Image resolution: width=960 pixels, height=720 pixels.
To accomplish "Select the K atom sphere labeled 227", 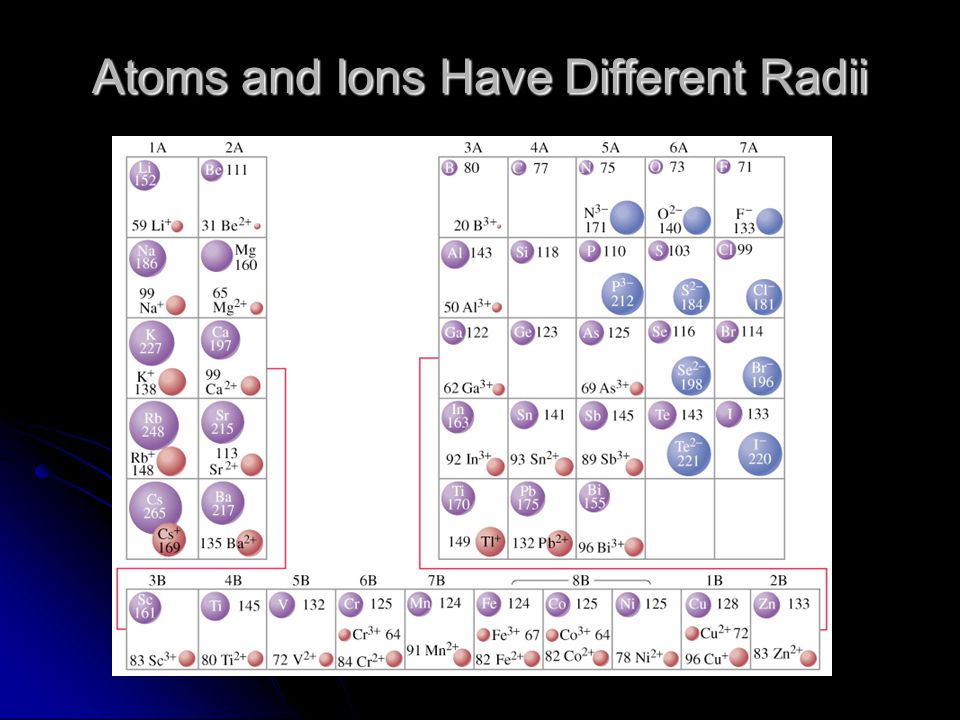I will pyautogui.click(x=151, y=343).
